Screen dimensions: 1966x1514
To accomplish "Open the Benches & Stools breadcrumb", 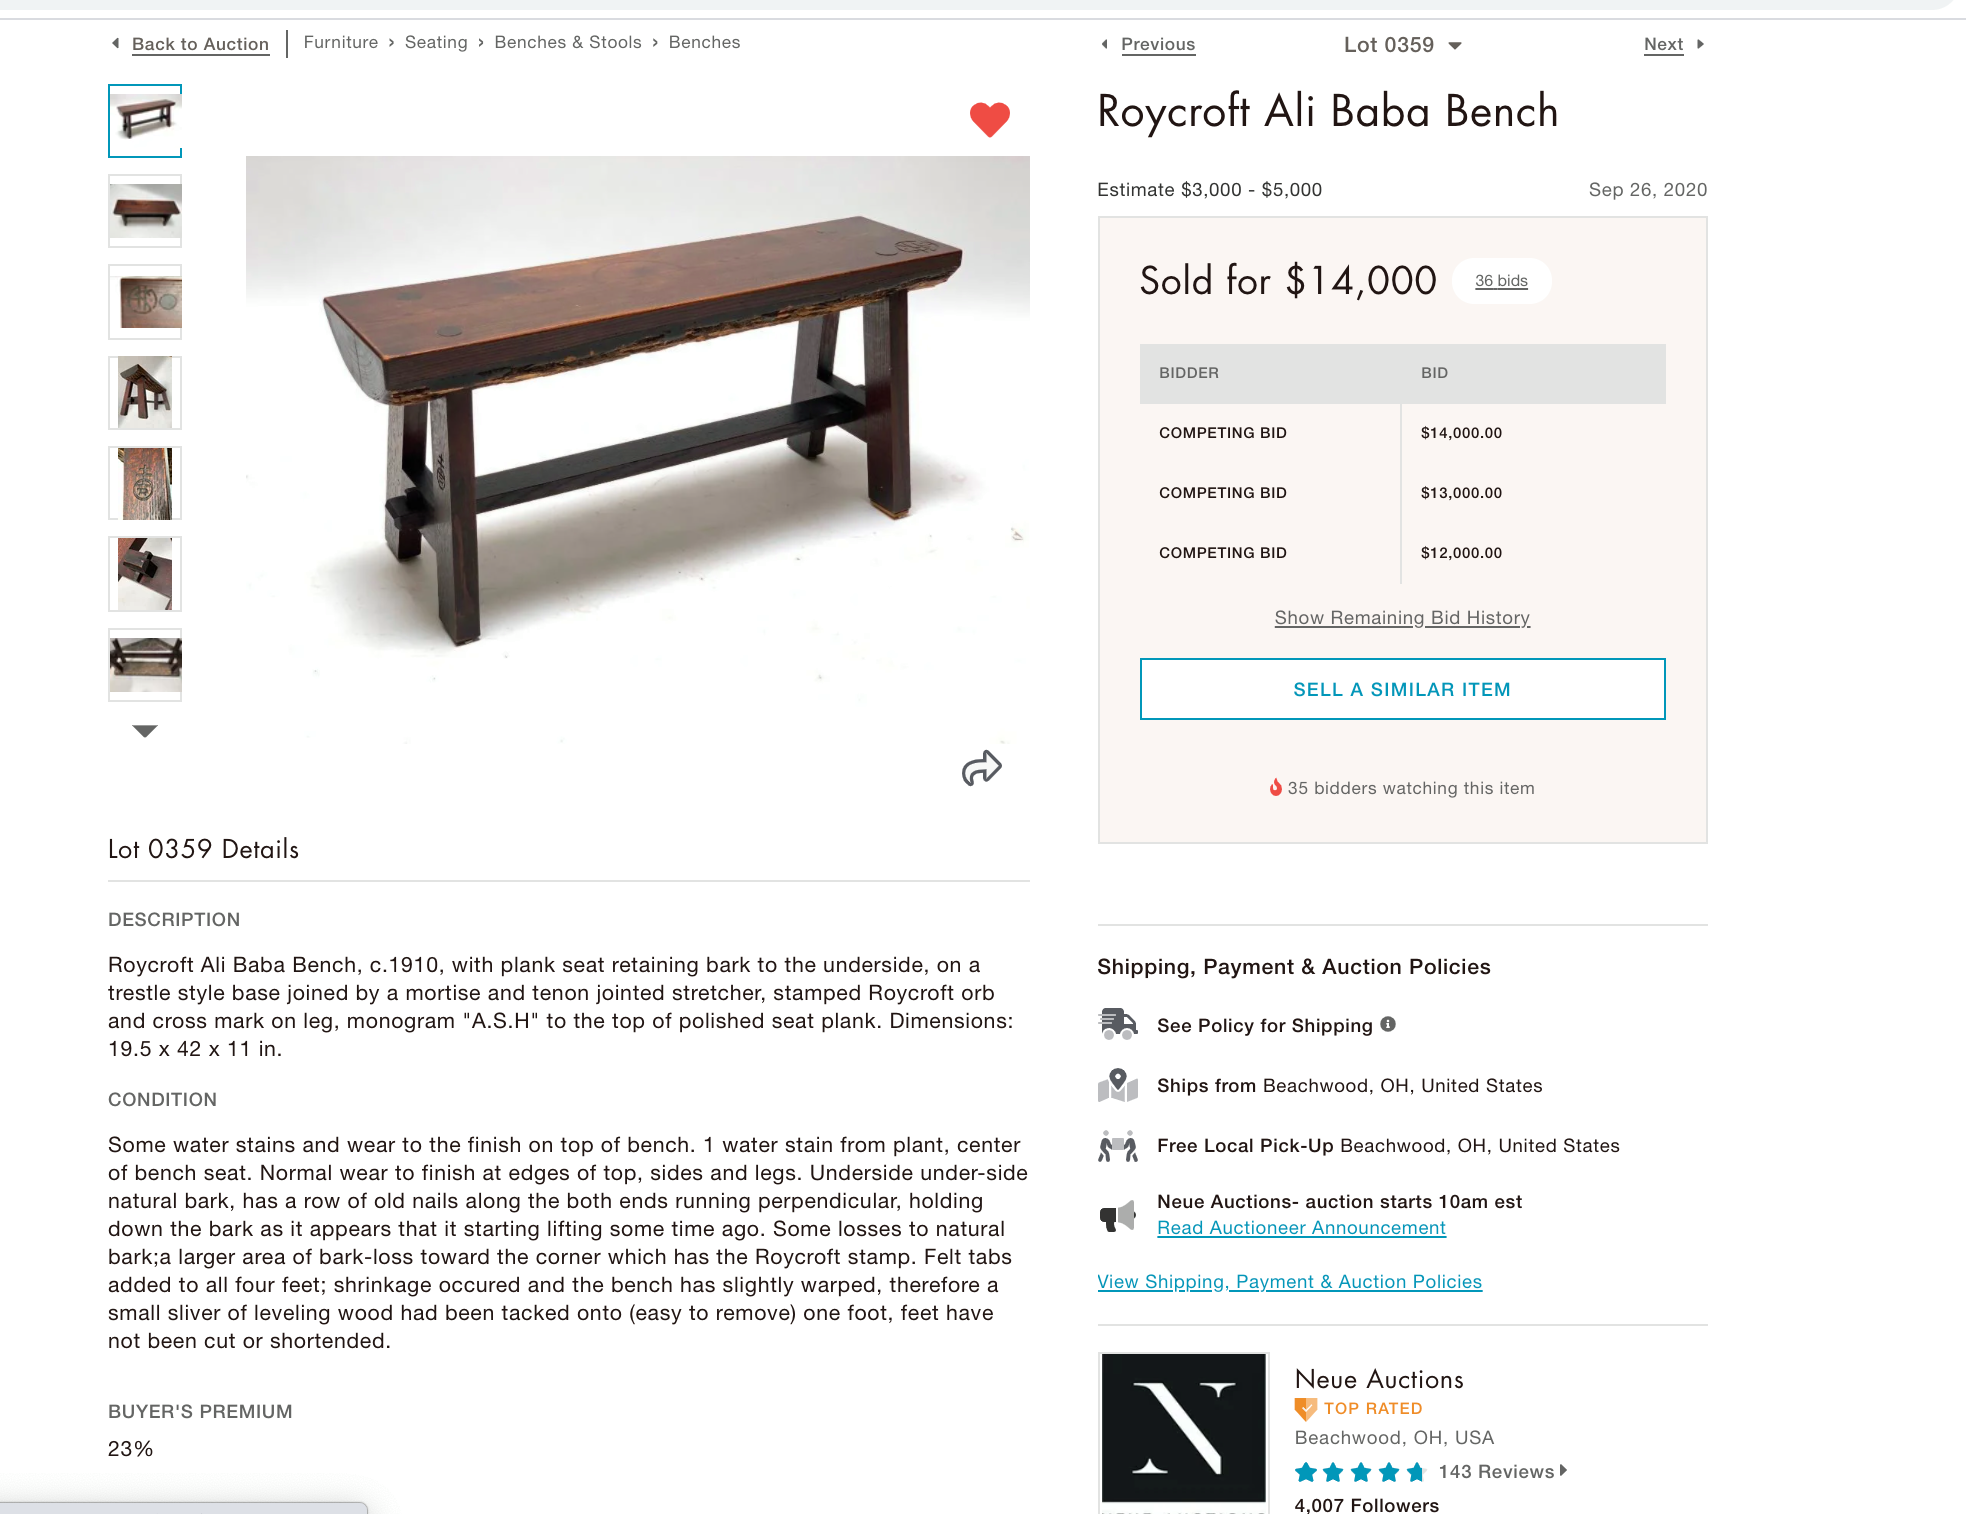I will click(x=568, y=42).
